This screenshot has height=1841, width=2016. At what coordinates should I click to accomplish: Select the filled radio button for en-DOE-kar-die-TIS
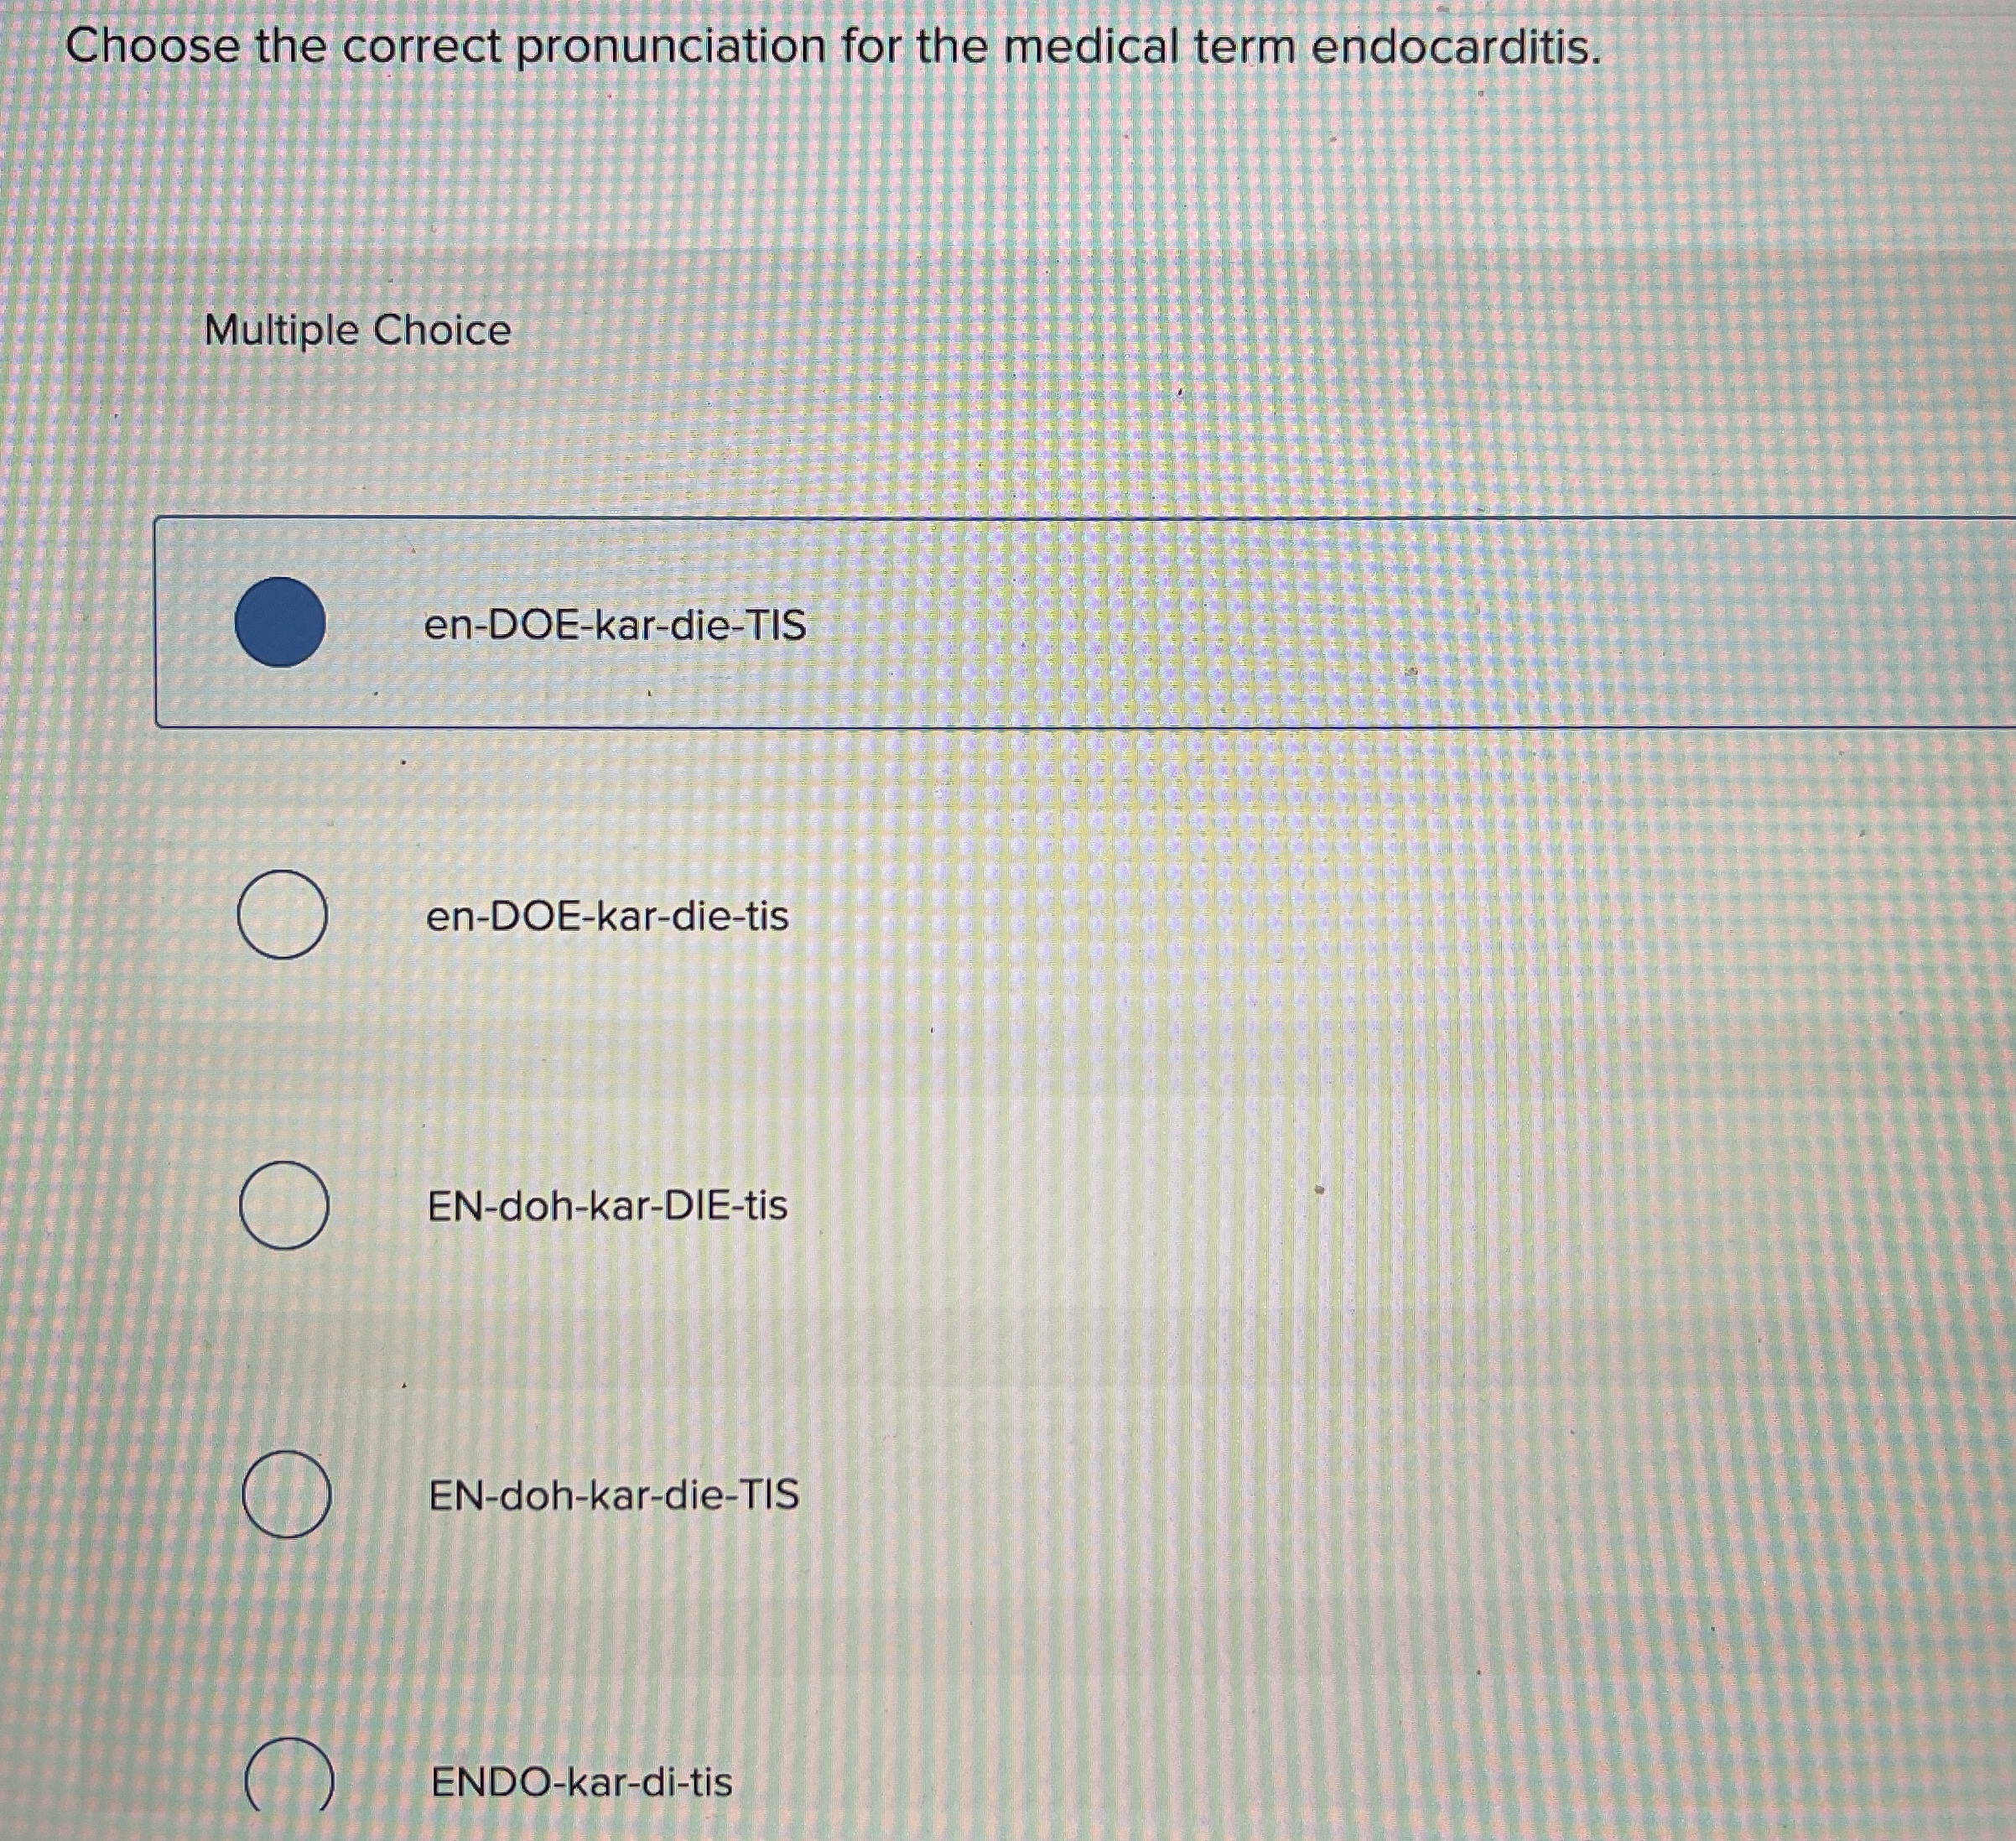280,622
